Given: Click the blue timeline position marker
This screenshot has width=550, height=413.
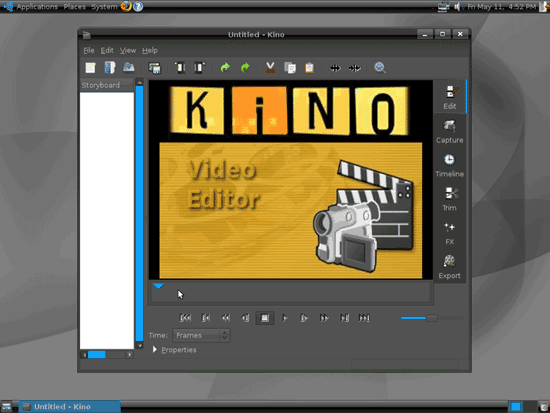Looking at the screenshot, I should pyautogui.click(x=159, y=286).
